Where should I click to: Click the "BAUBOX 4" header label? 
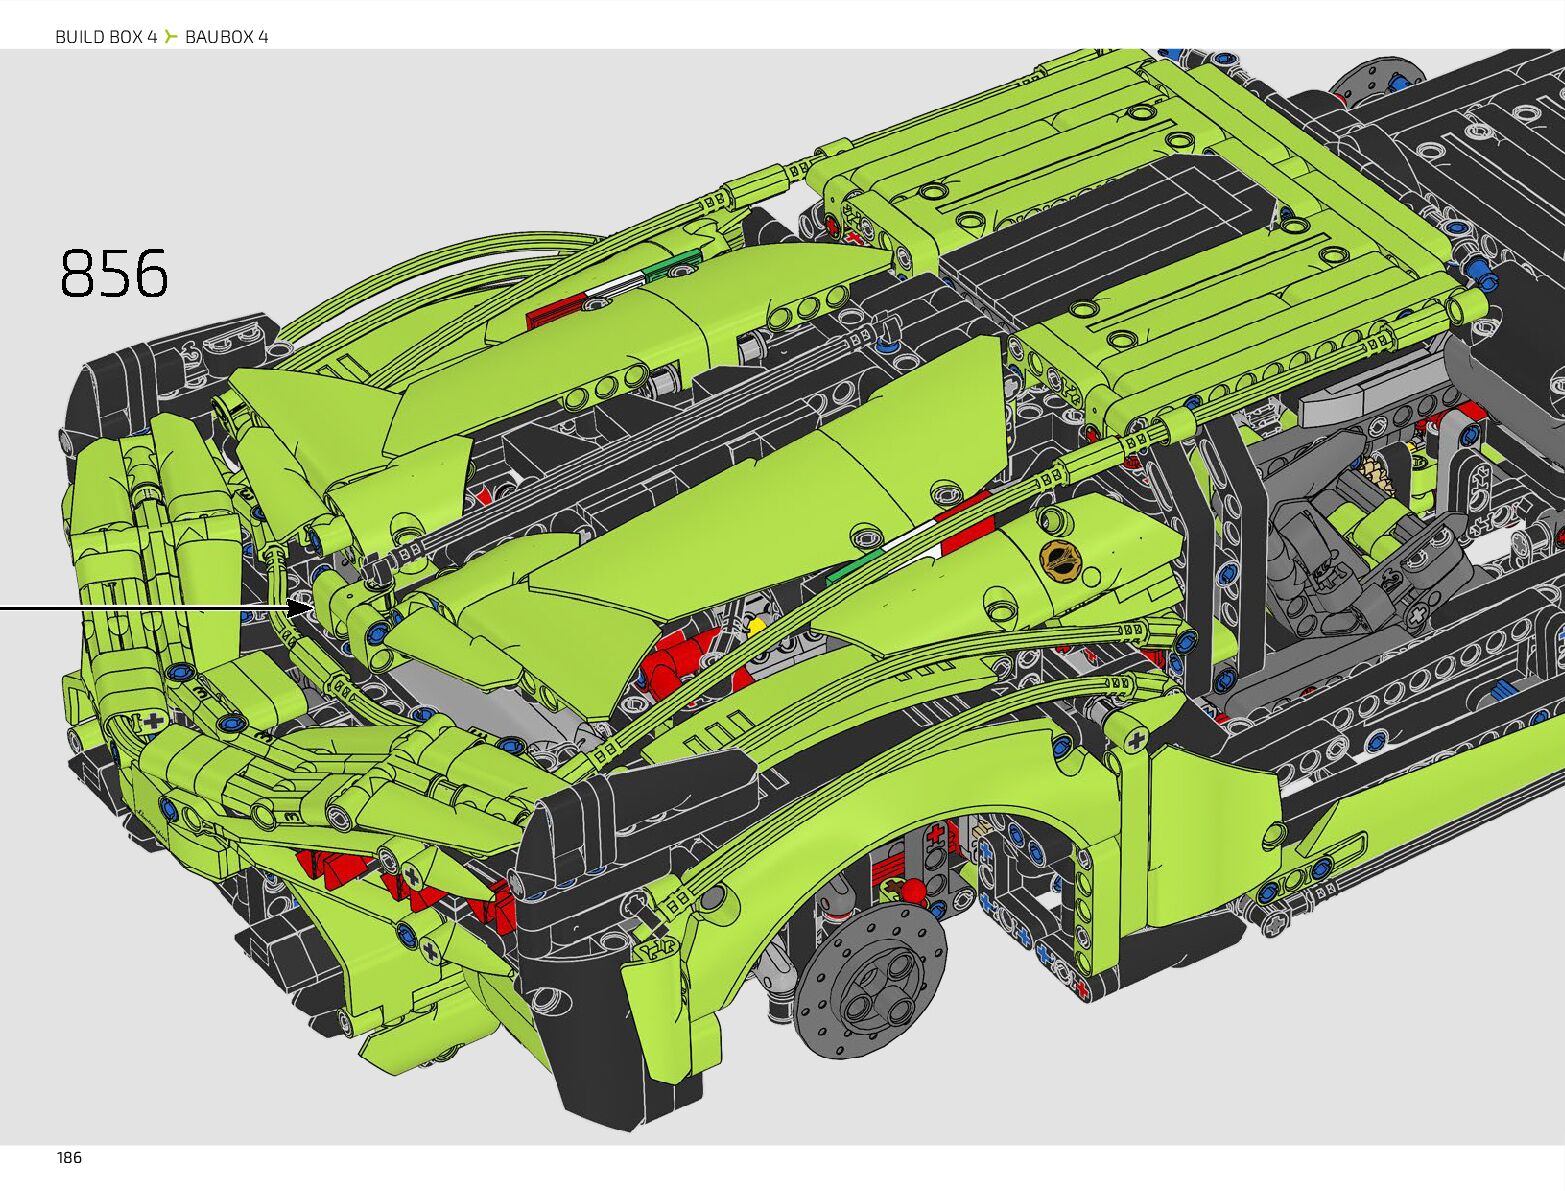226,37
